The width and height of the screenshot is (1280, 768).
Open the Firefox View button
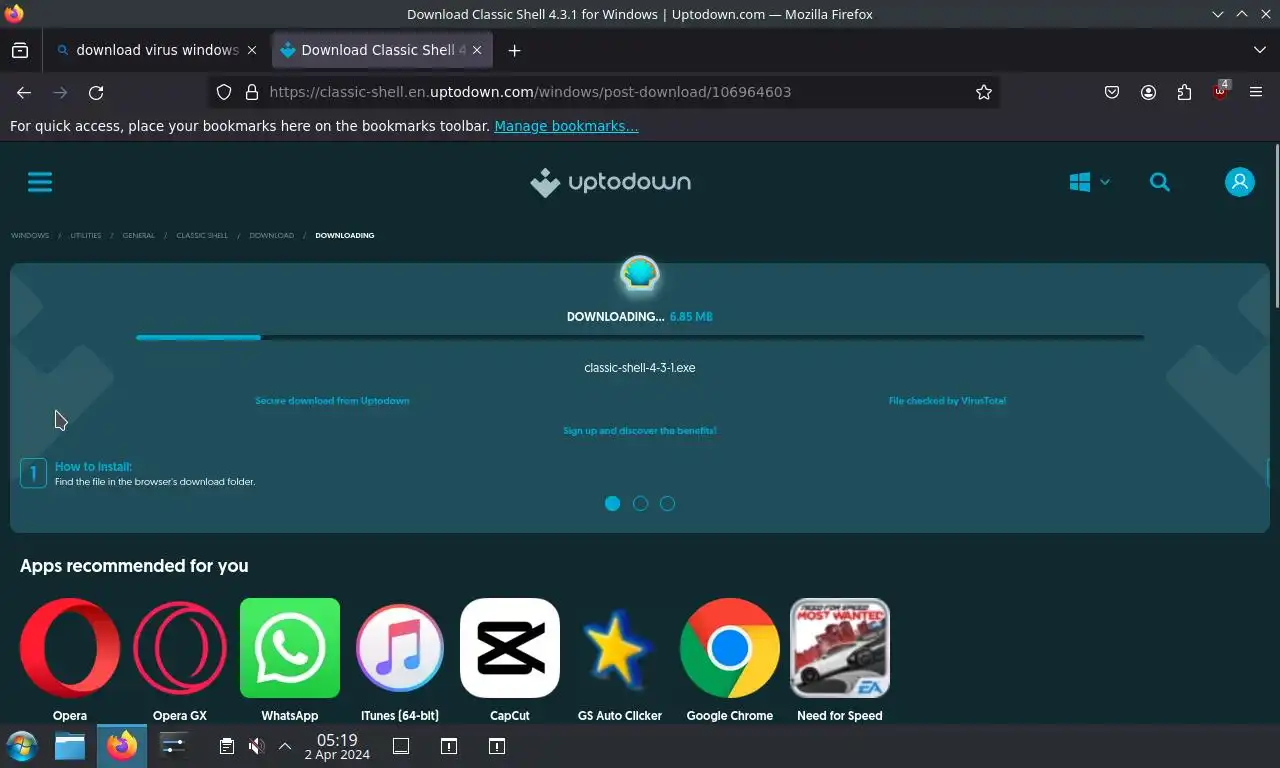(x=20, y=50)
